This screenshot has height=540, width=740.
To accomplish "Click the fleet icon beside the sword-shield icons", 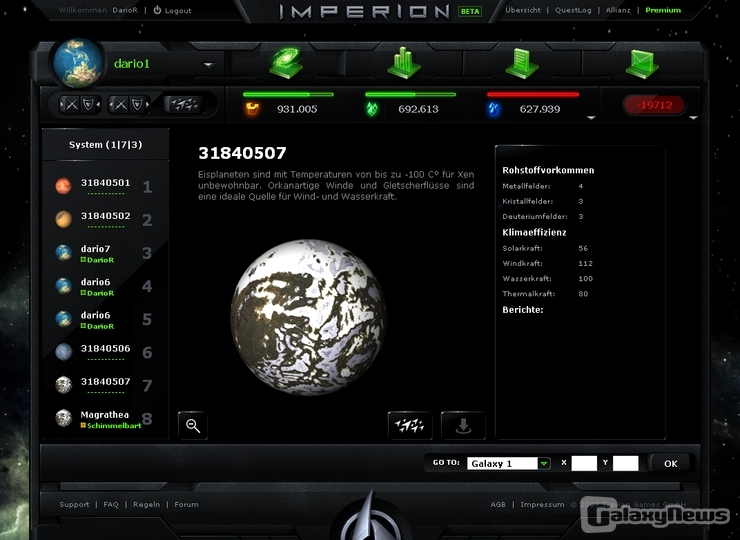I will [182, 104].
